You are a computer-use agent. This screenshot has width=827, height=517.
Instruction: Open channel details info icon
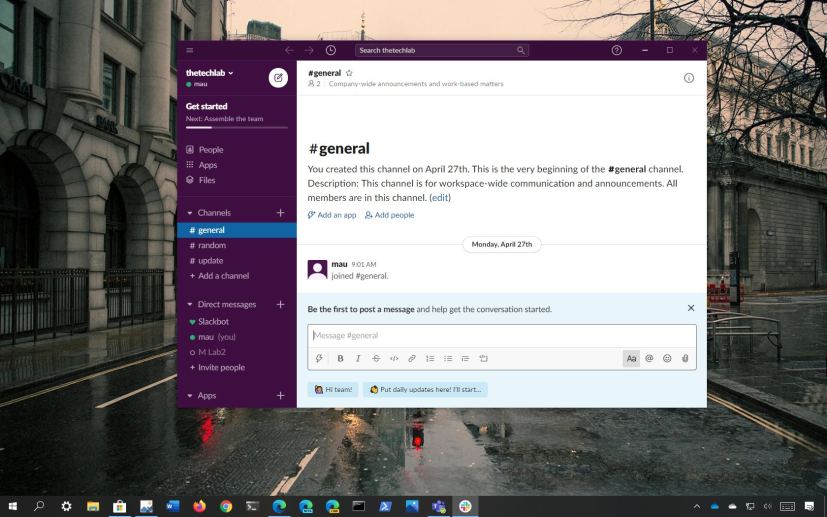click(689, 78)
